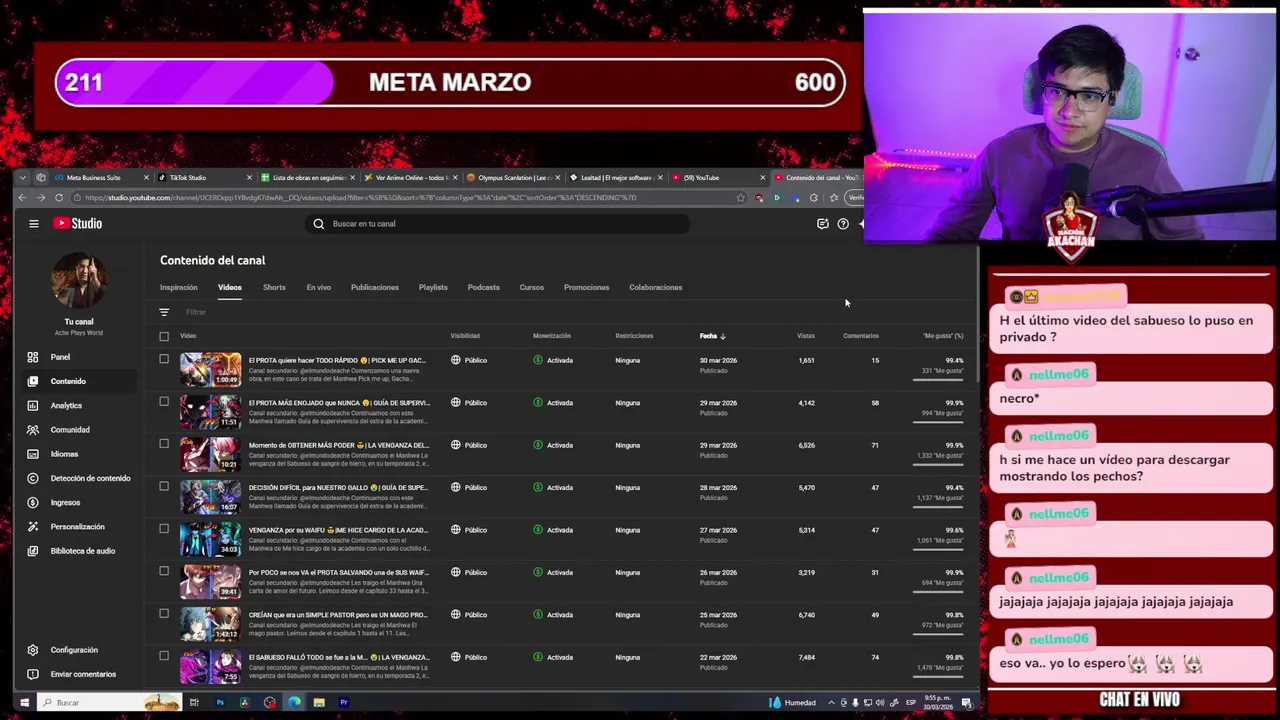Screen dimensions: 1280x720
Task: Switch to the Cursos tab
Action: (x=531, y=288)
